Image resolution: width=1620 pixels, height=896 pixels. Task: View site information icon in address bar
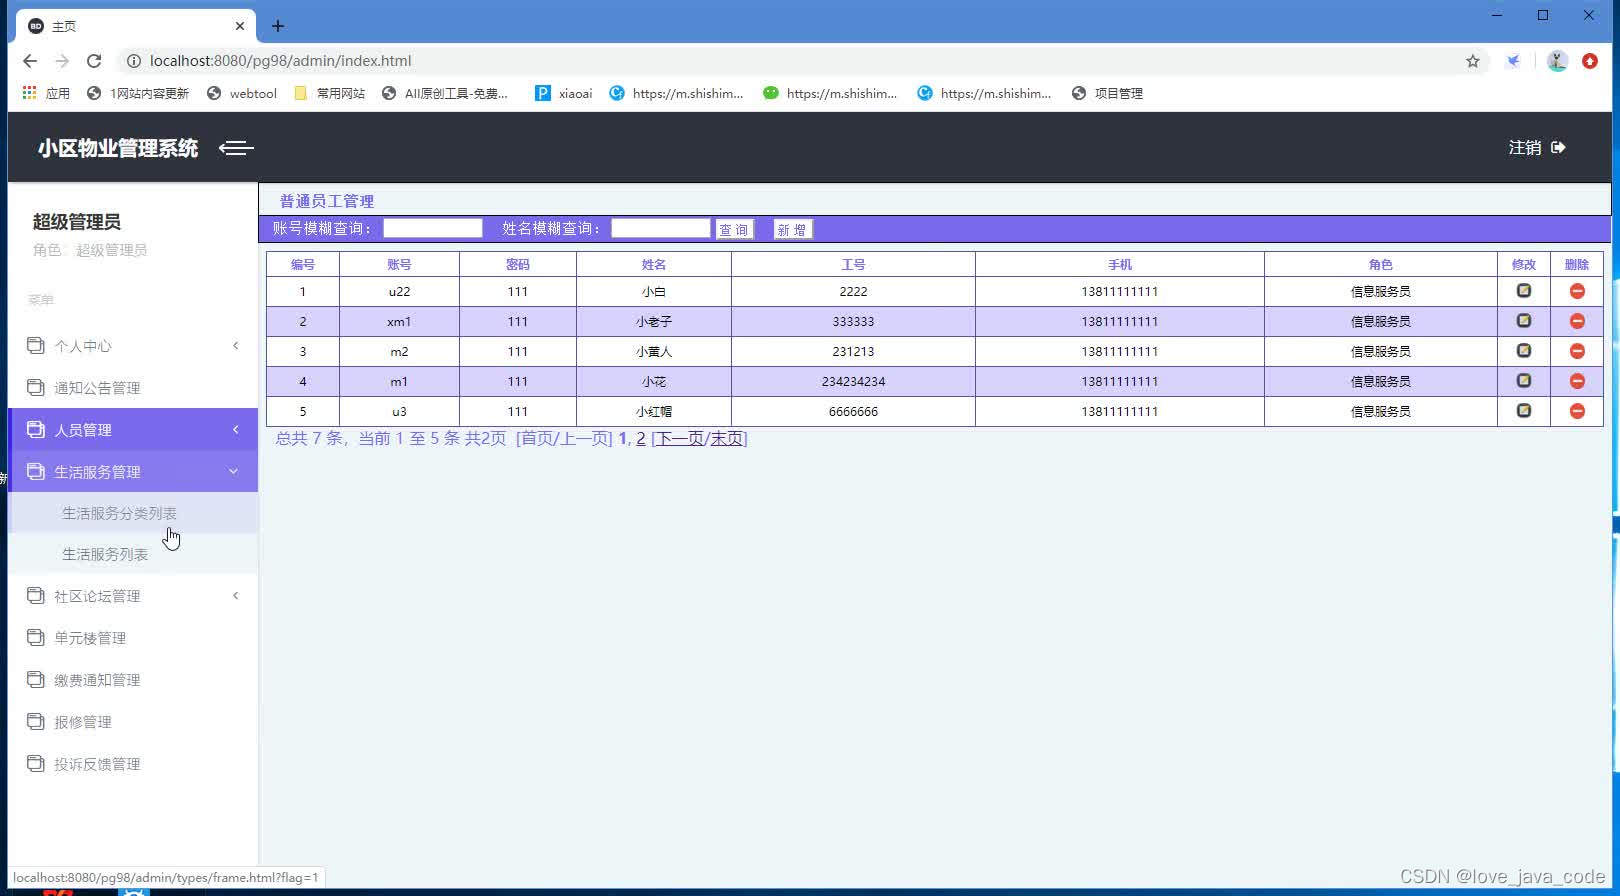coord(133,61)
